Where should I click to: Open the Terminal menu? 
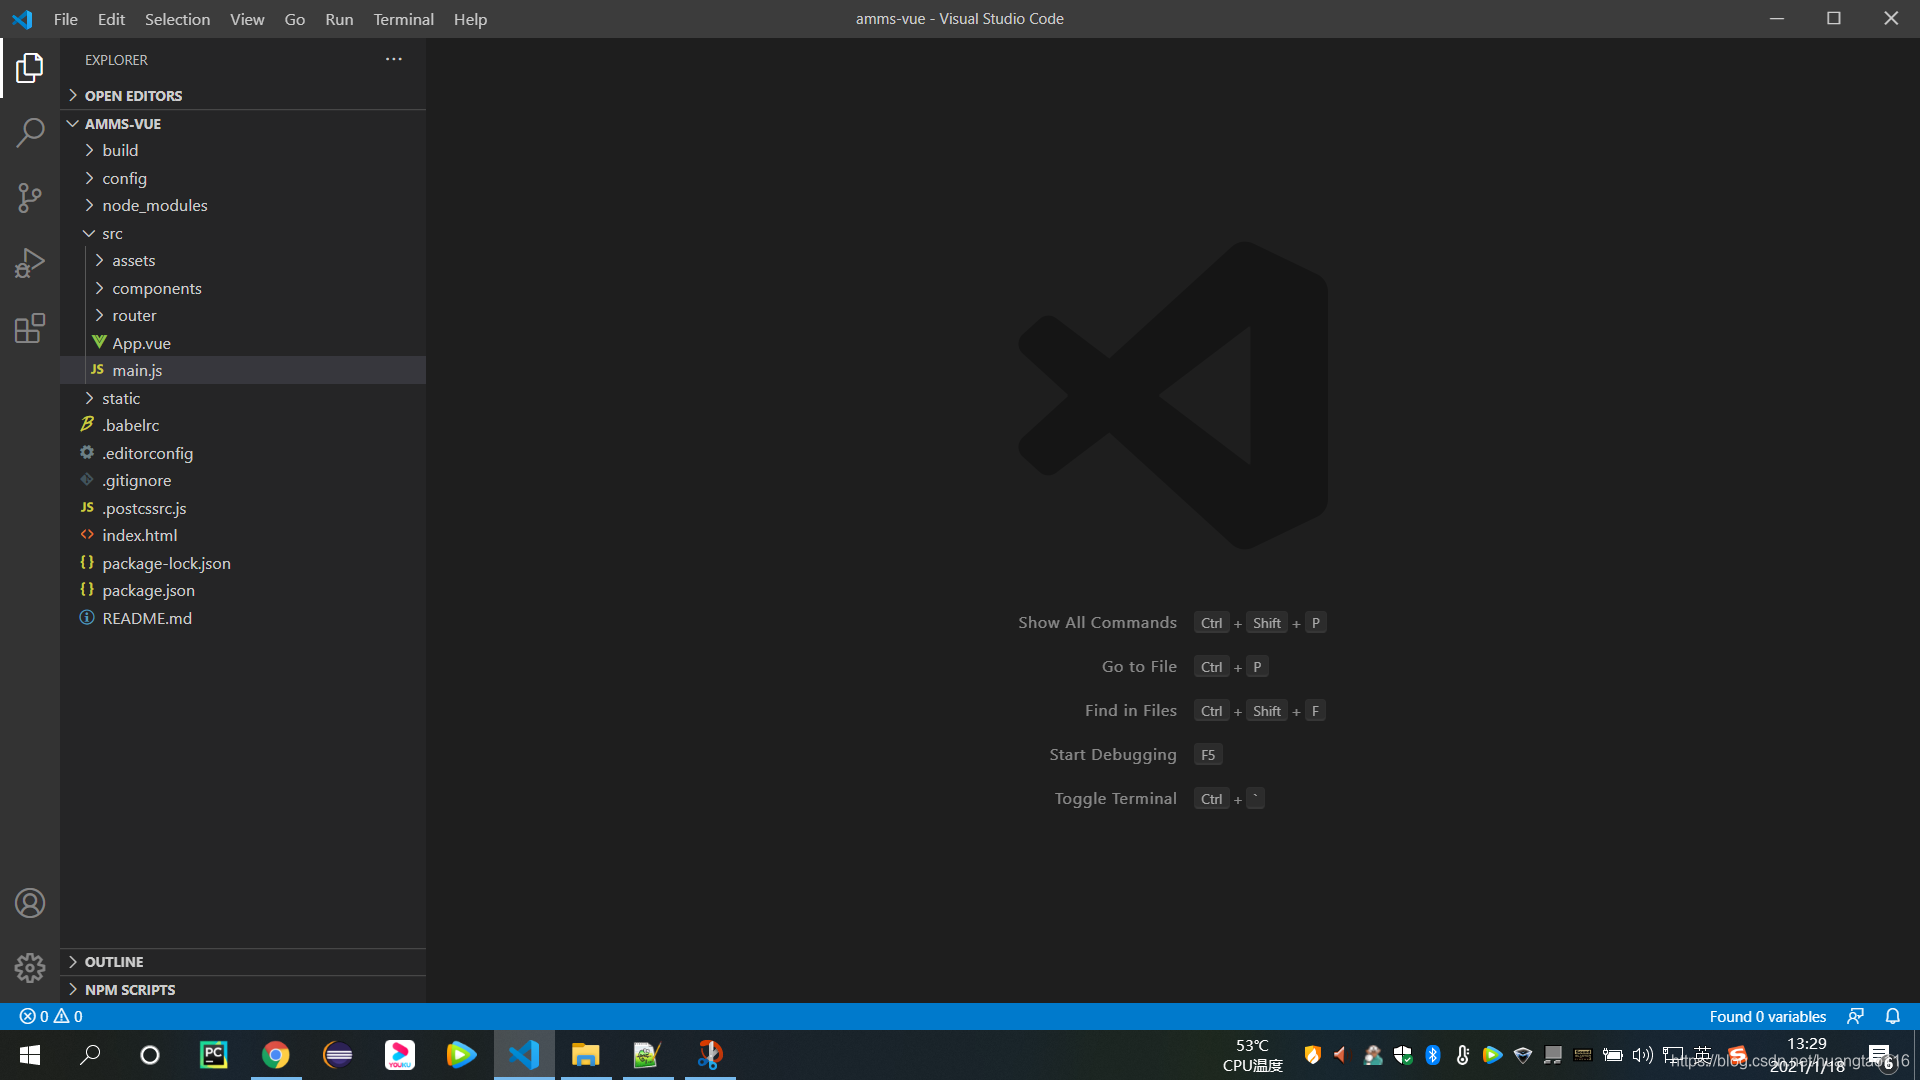point(402,19)
